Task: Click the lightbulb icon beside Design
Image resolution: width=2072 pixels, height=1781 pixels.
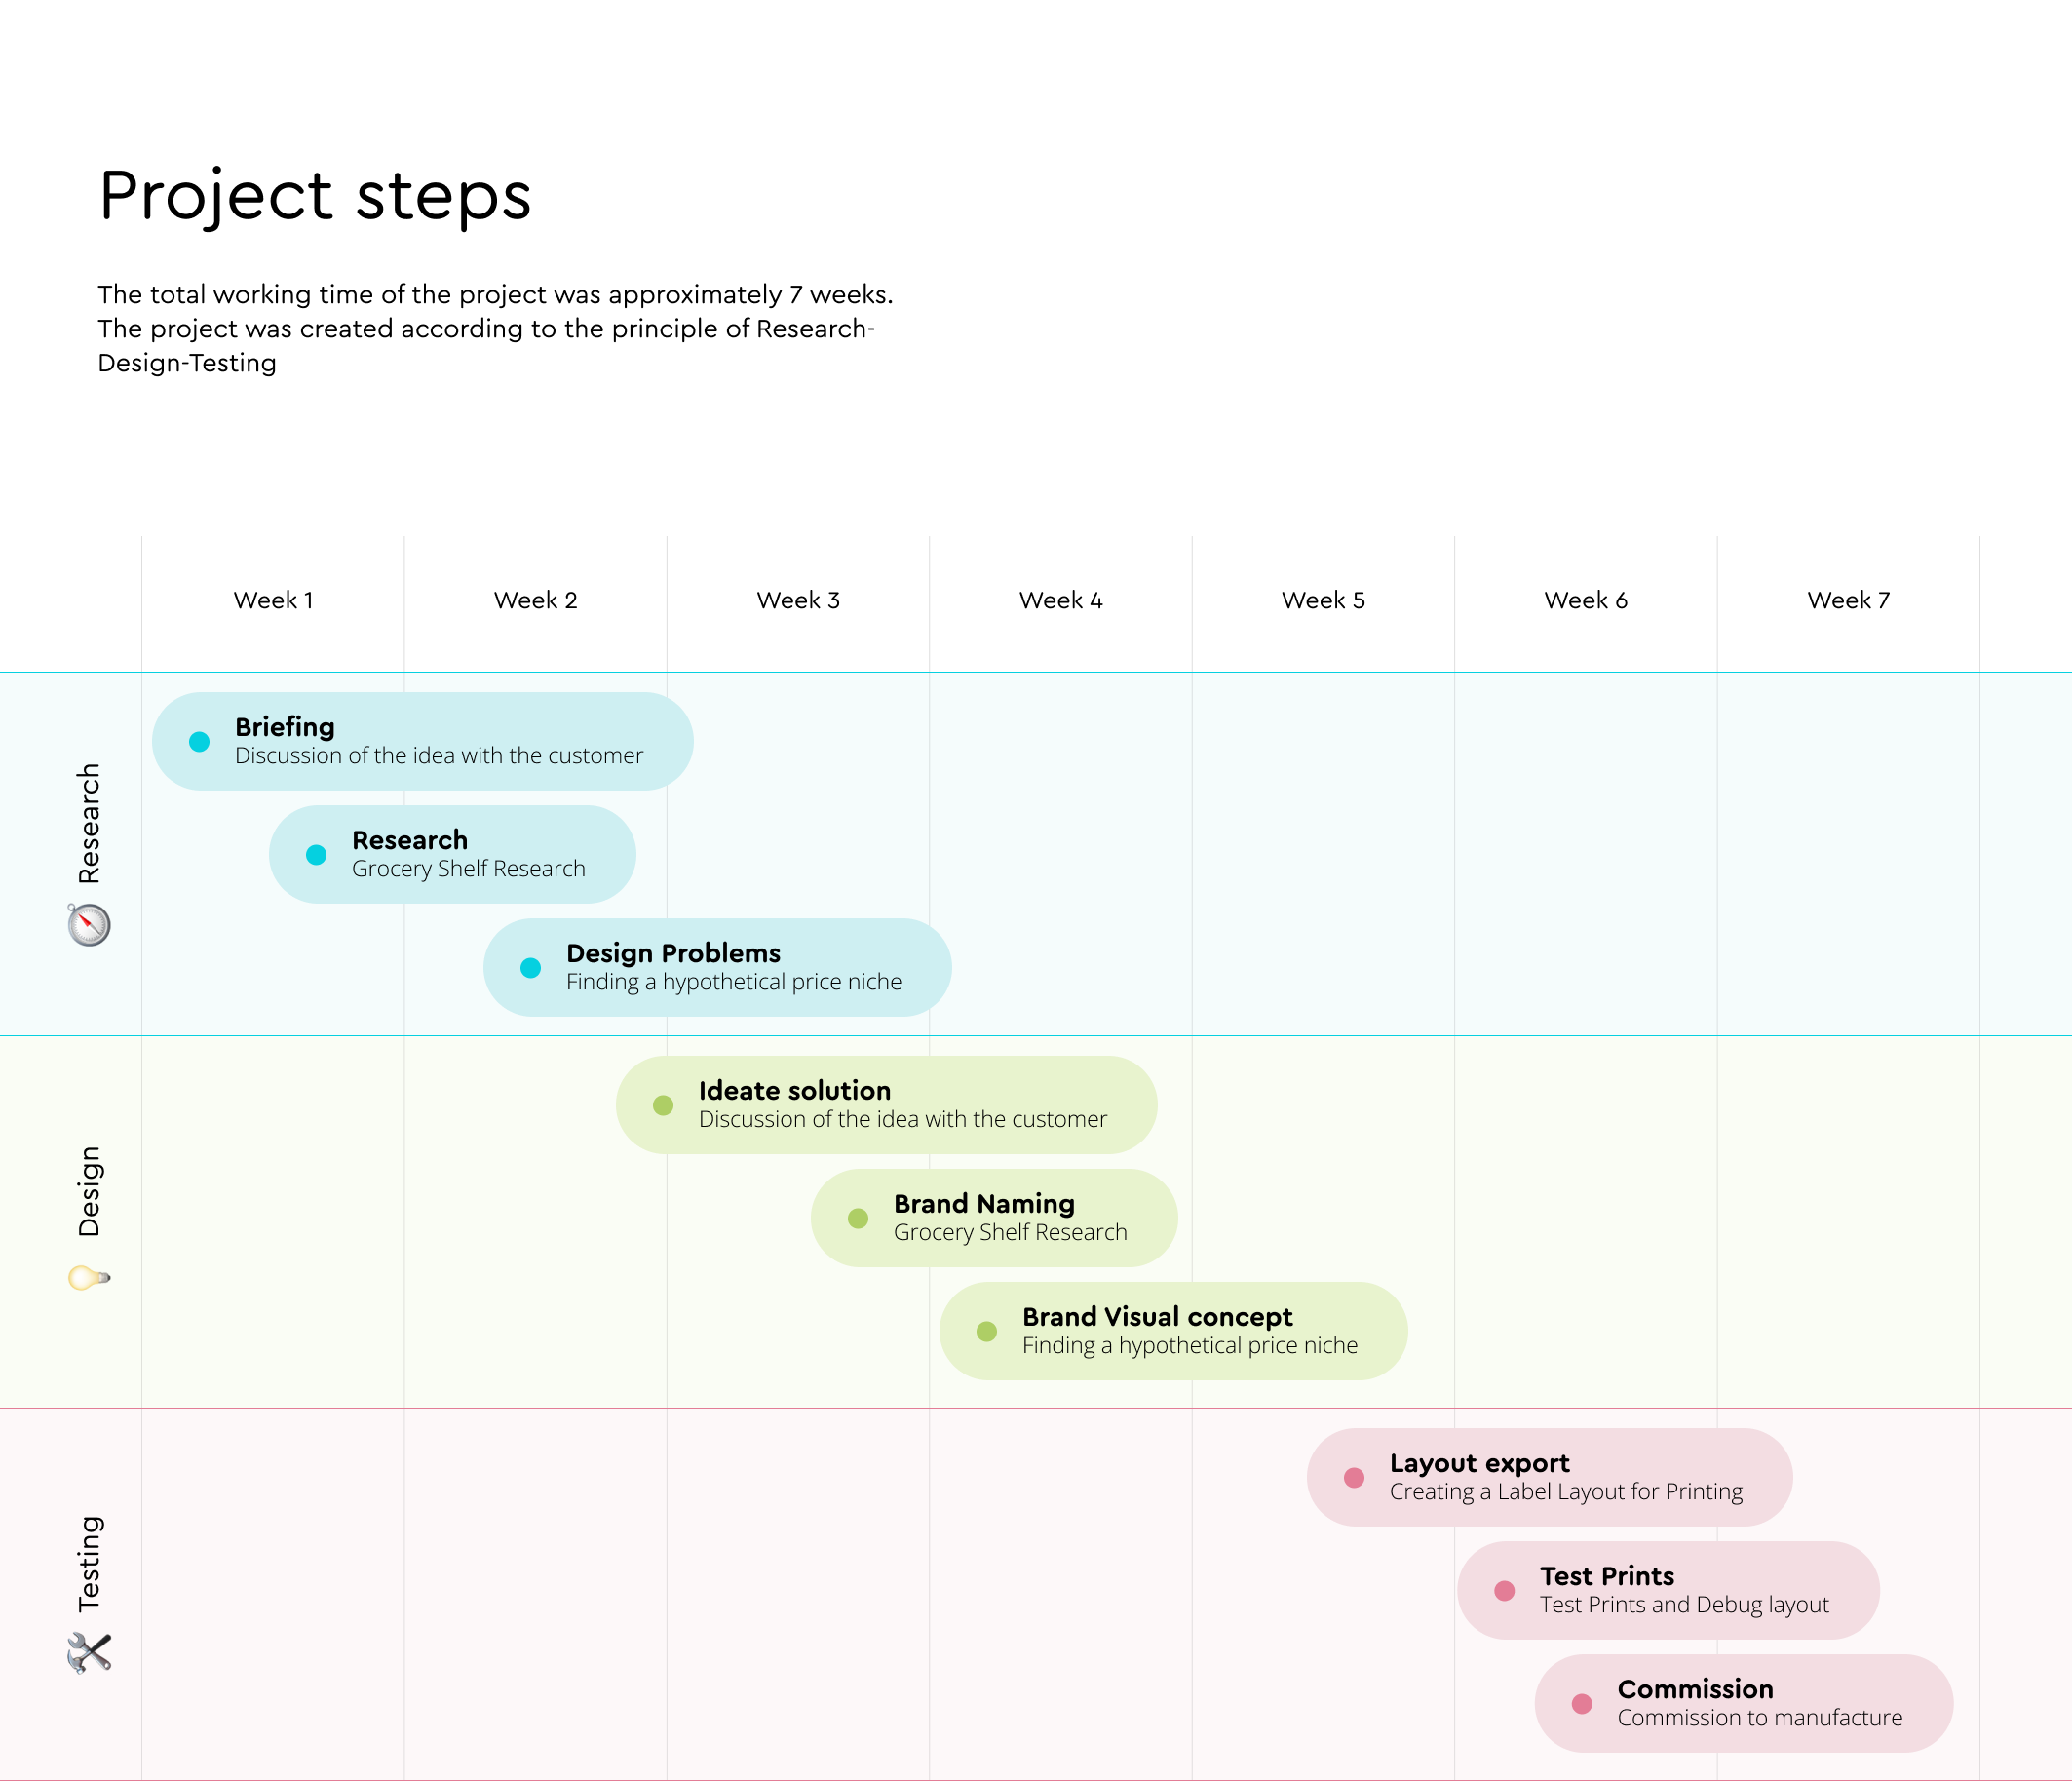Action: click(88, 1277)
